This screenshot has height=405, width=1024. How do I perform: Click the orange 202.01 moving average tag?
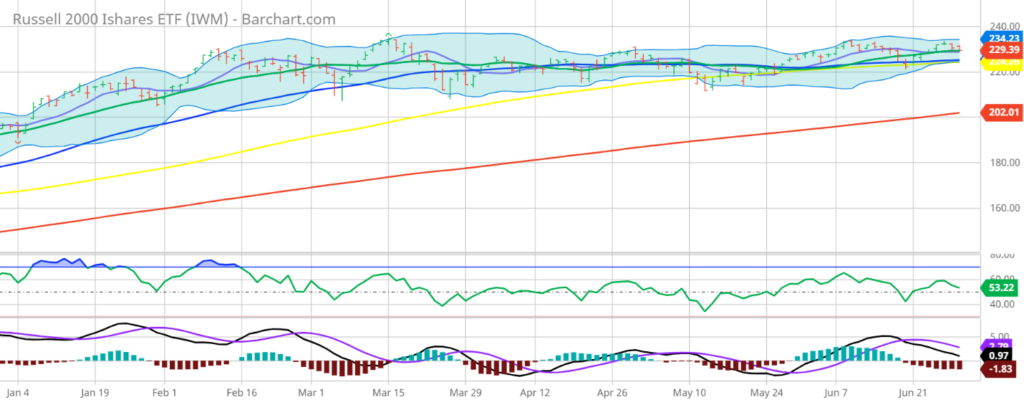(1002, 112)
